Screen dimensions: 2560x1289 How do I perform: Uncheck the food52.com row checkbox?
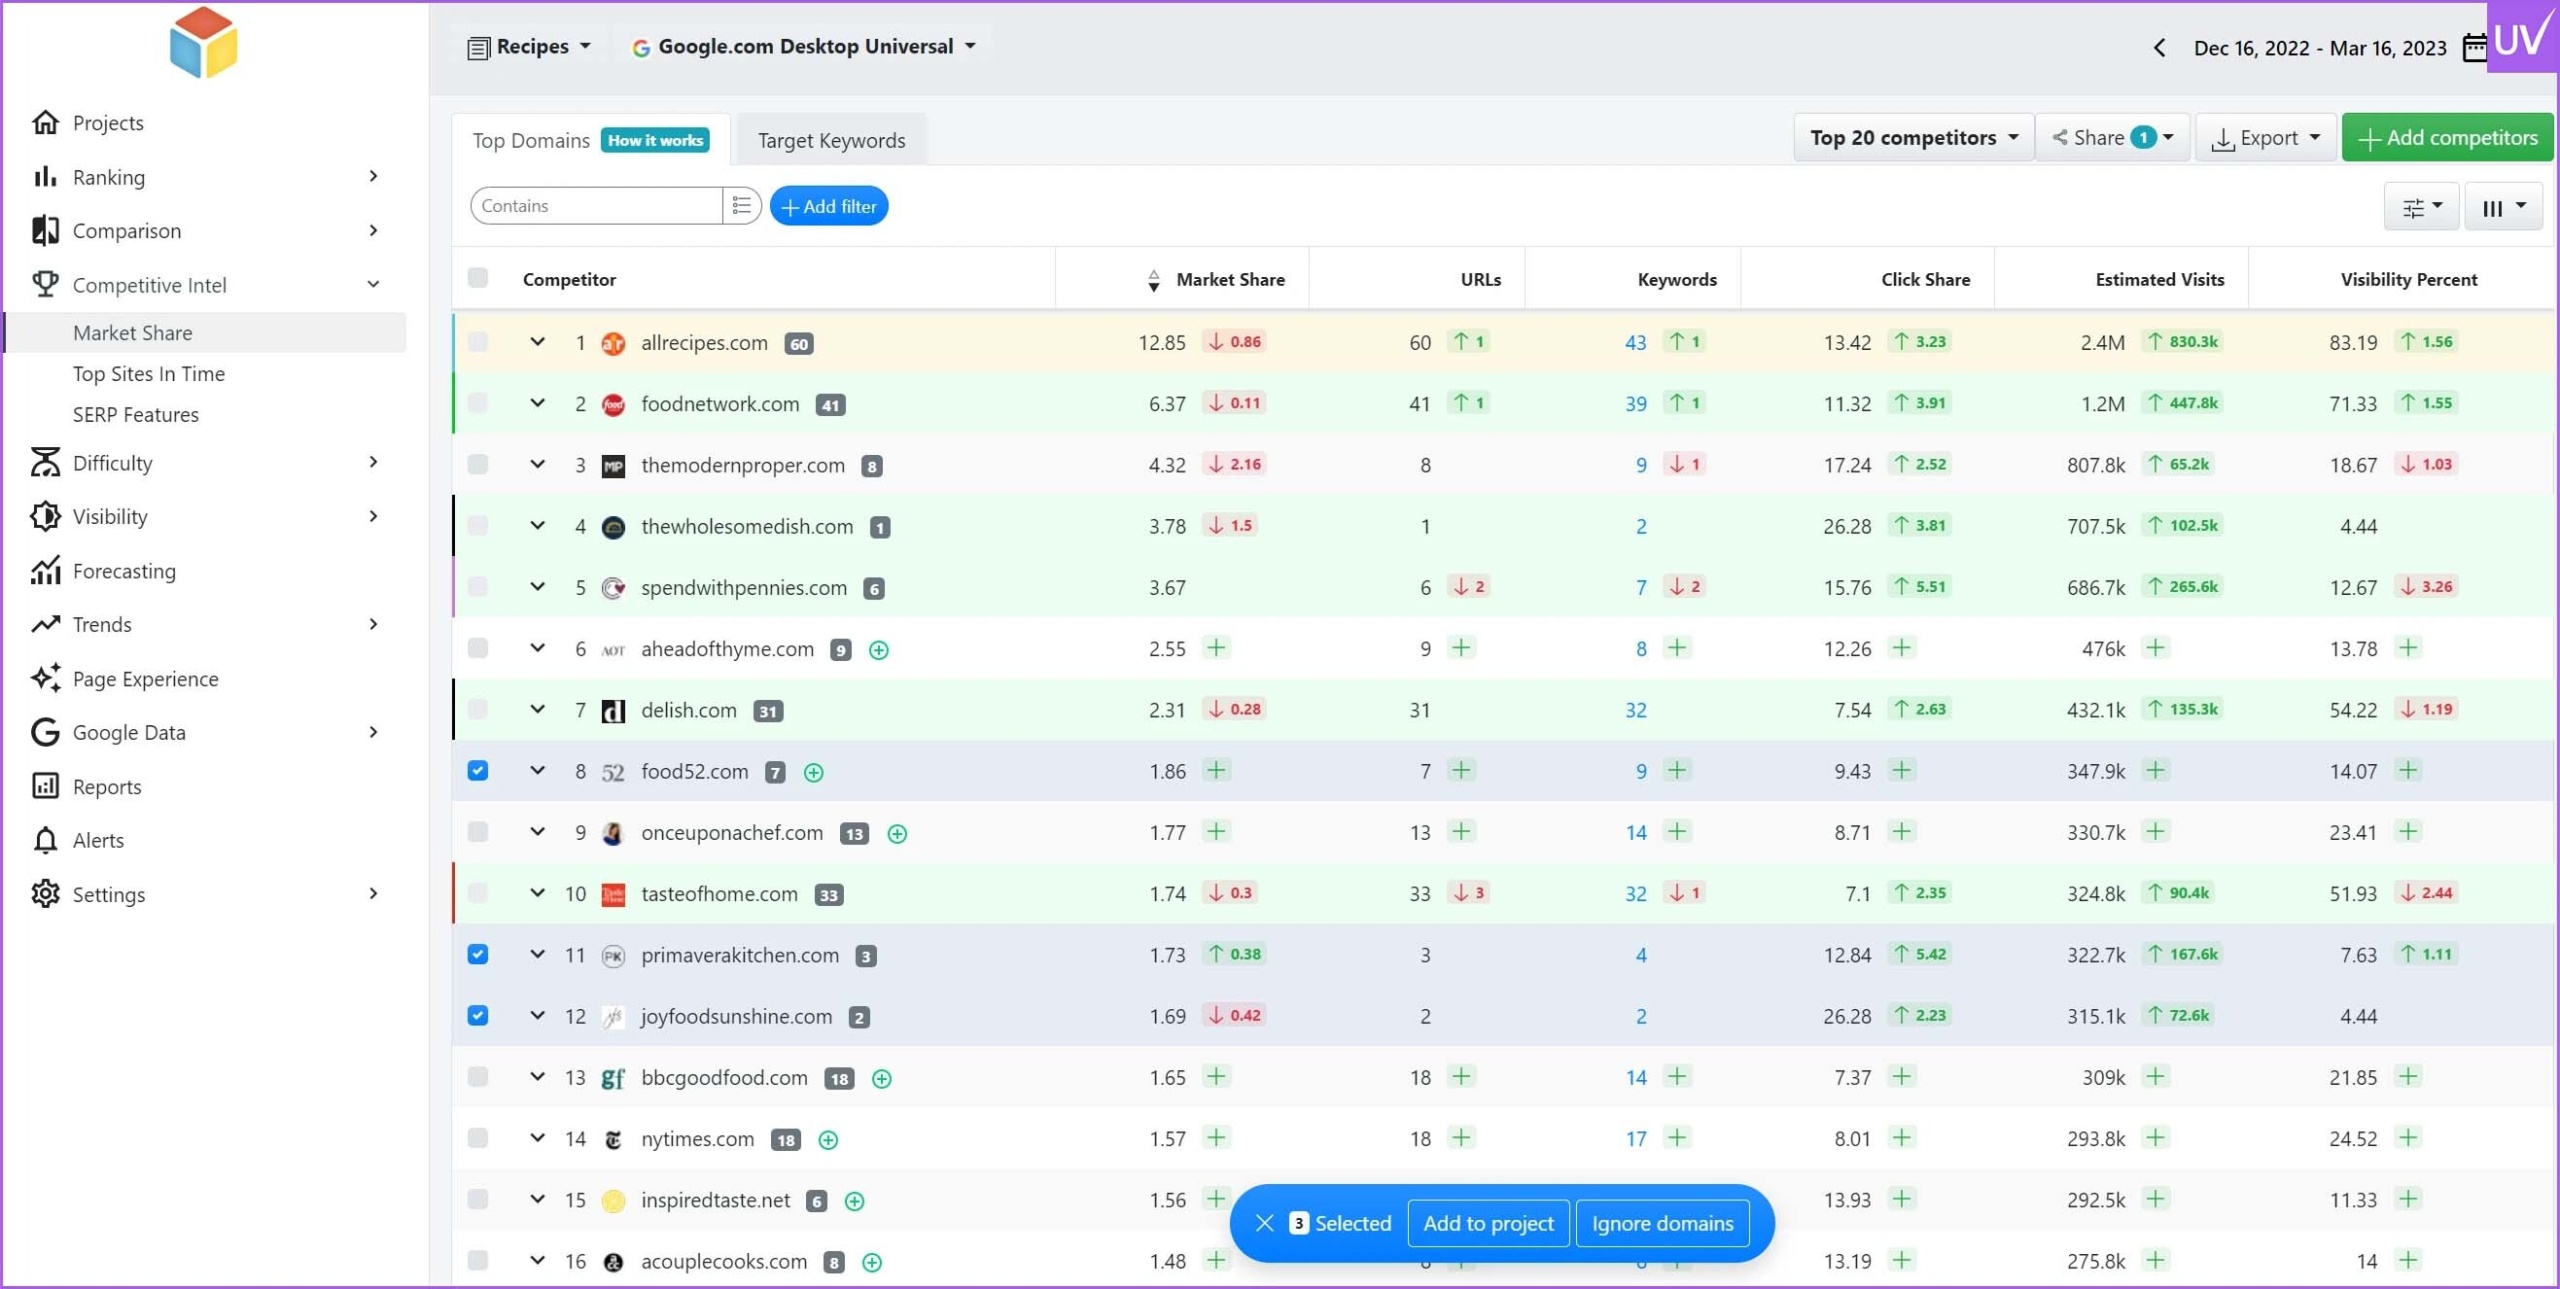tap(478, 771)
